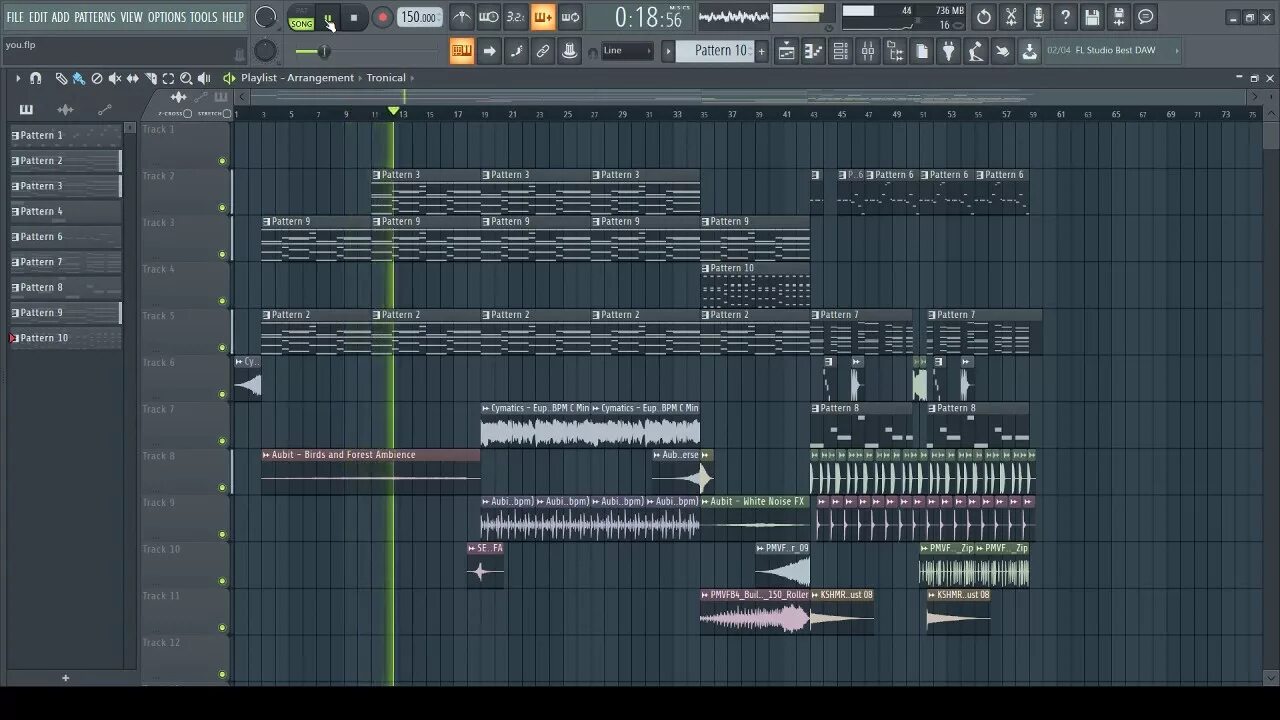Switch to PAT/SONG mode toggle
This screenshot has height=720, width=1280.
coord(301,19)
